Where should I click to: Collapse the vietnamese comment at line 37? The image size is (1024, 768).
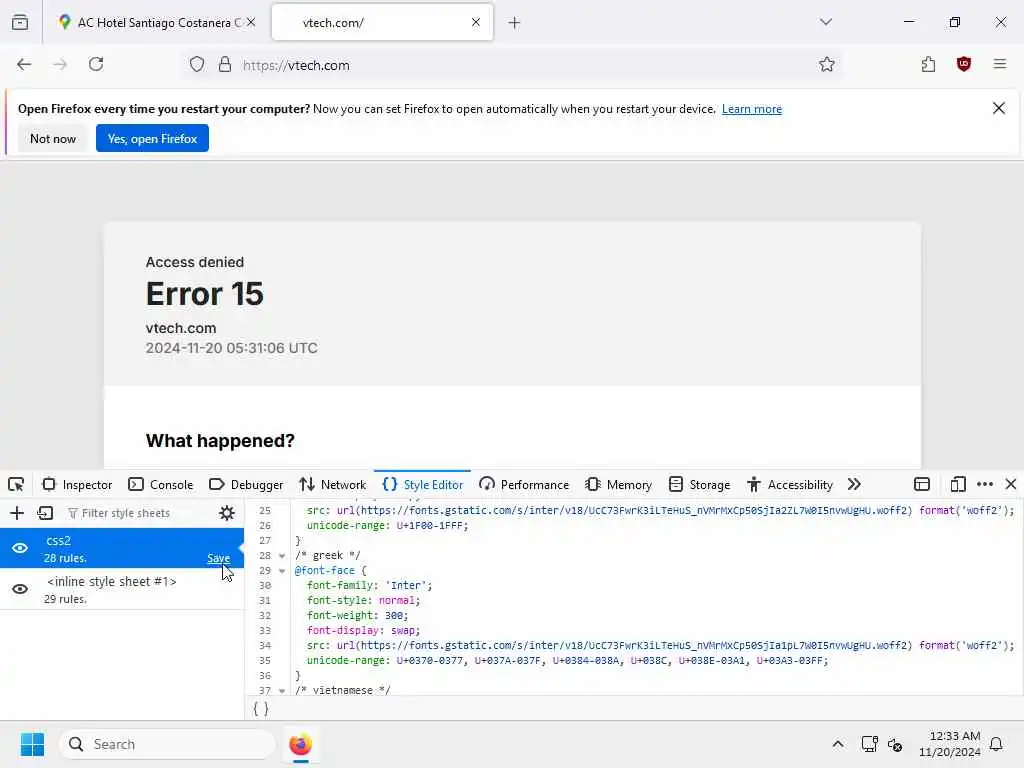pyautogui.click(x=282, y=690)
